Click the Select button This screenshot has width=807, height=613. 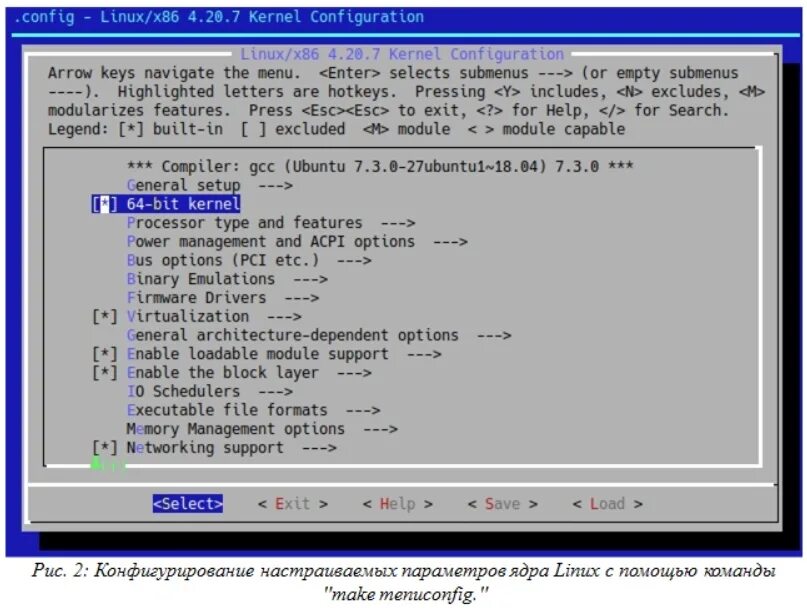[x=188, y=503]
